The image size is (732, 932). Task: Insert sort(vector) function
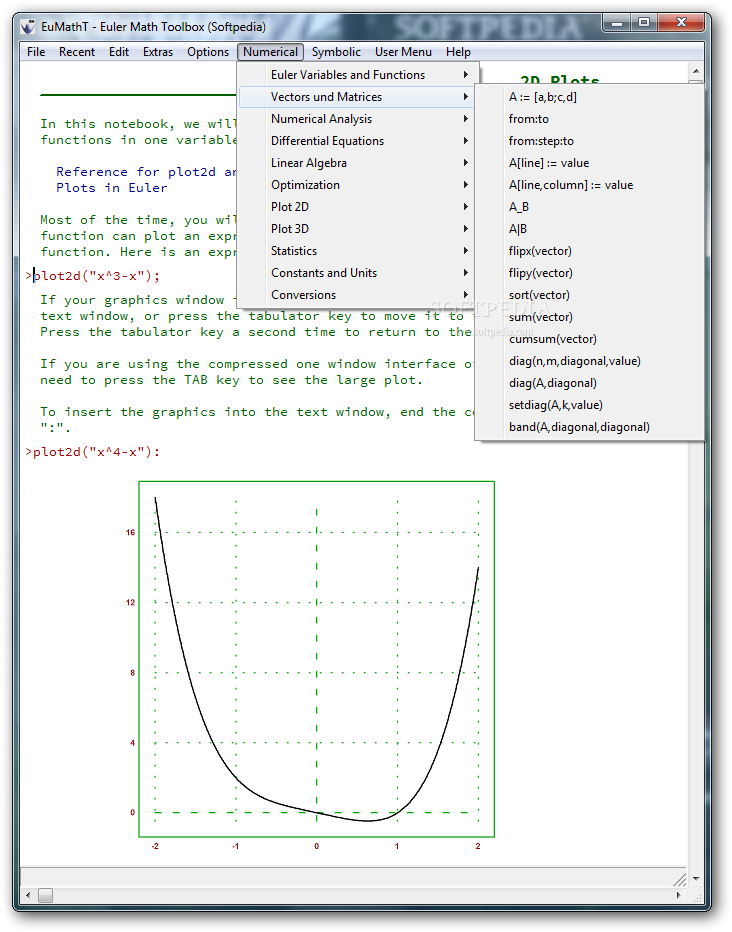tap(589, 295)
